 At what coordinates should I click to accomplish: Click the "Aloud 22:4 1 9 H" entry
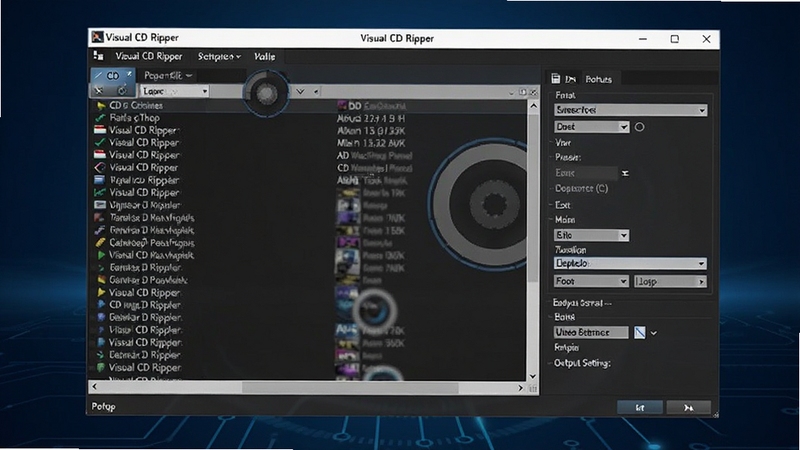371,118
